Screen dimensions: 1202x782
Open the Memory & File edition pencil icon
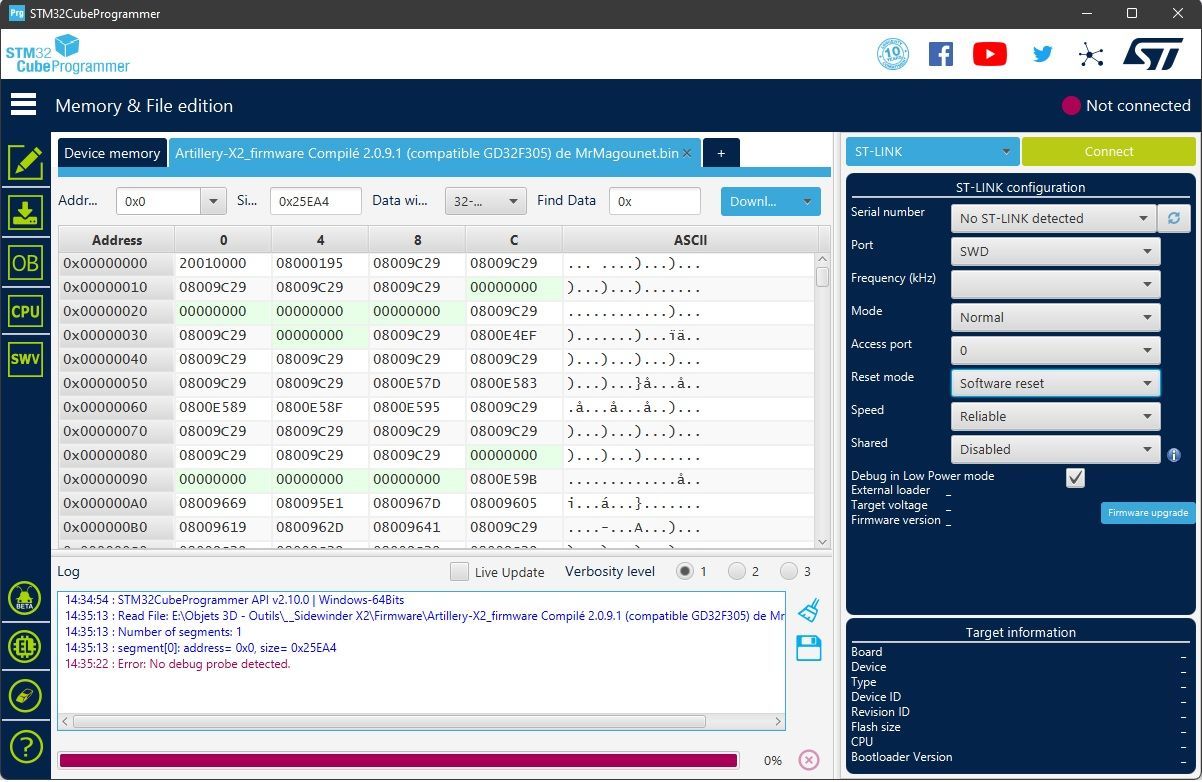[25, 162]
